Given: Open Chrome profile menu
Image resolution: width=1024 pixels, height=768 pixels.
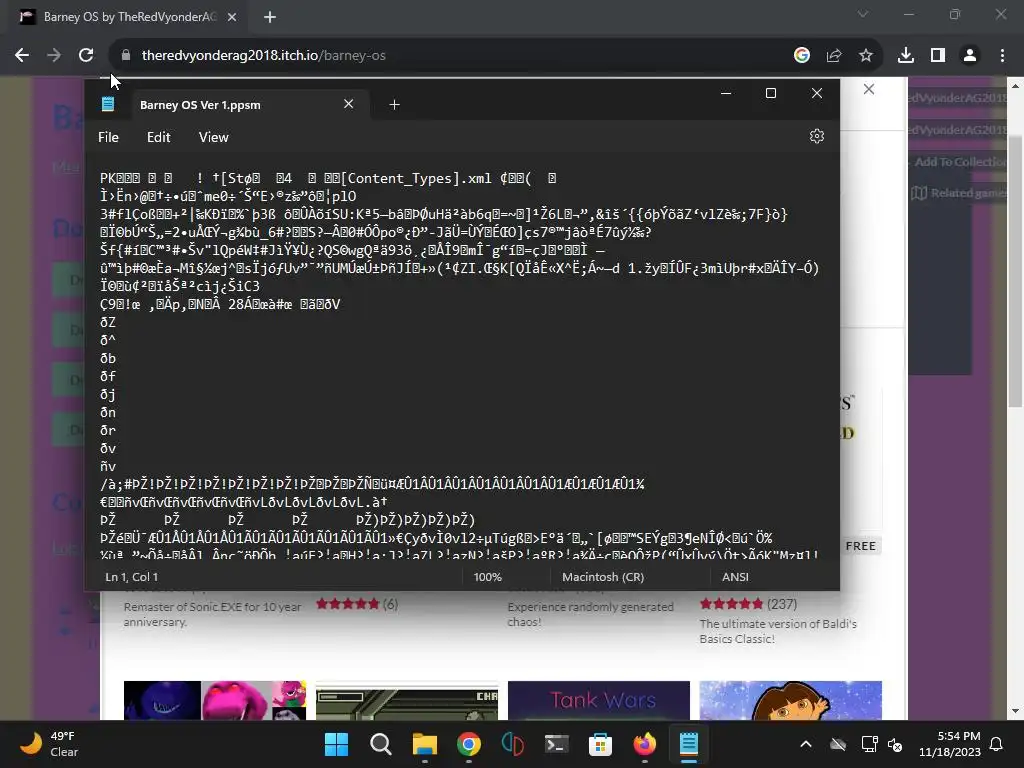Looking at the screenshot, I should tap(970, 56).
